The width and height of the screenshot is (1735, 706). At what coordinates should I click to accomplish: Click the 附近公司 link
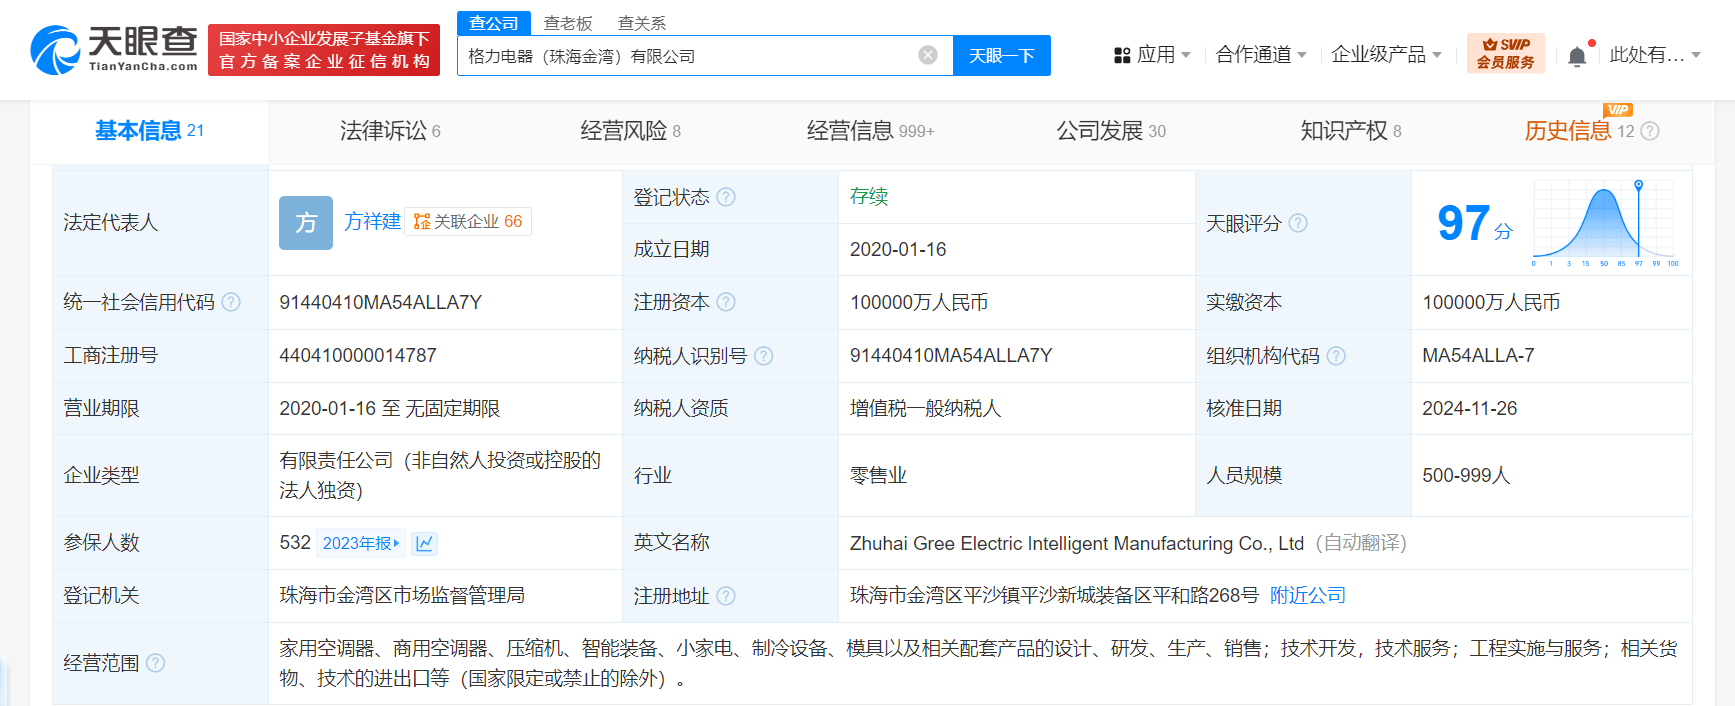tap(1308, 596)
